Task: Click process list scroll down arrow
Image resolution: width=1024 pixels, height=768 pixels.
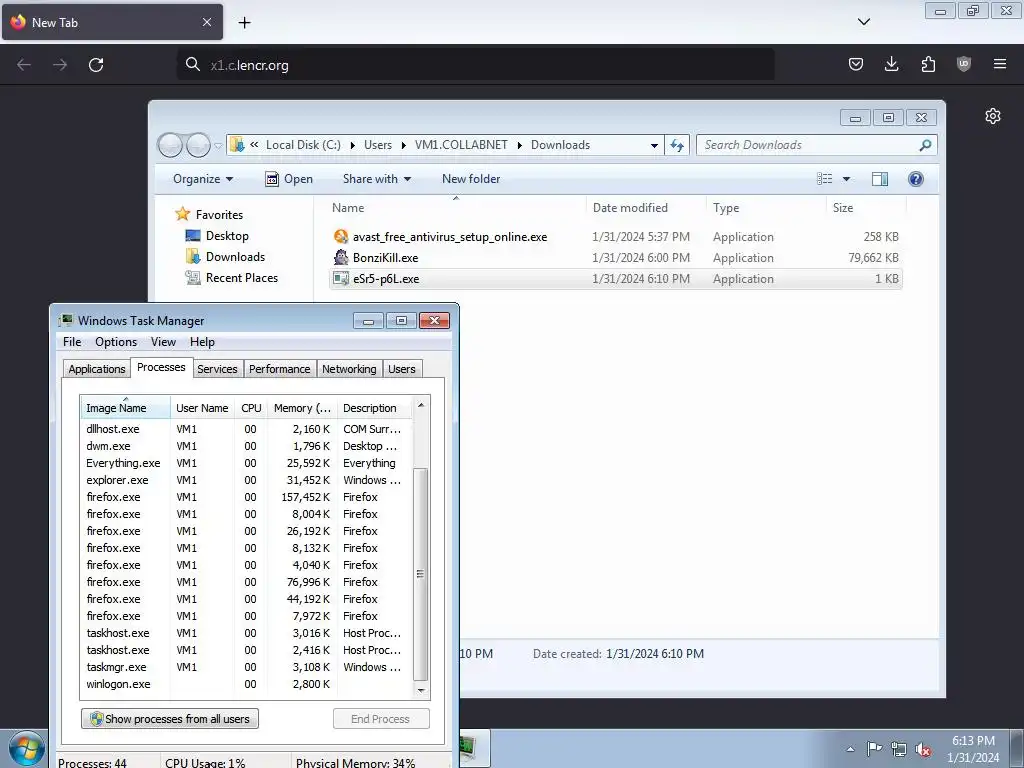Action: [421, 690]
